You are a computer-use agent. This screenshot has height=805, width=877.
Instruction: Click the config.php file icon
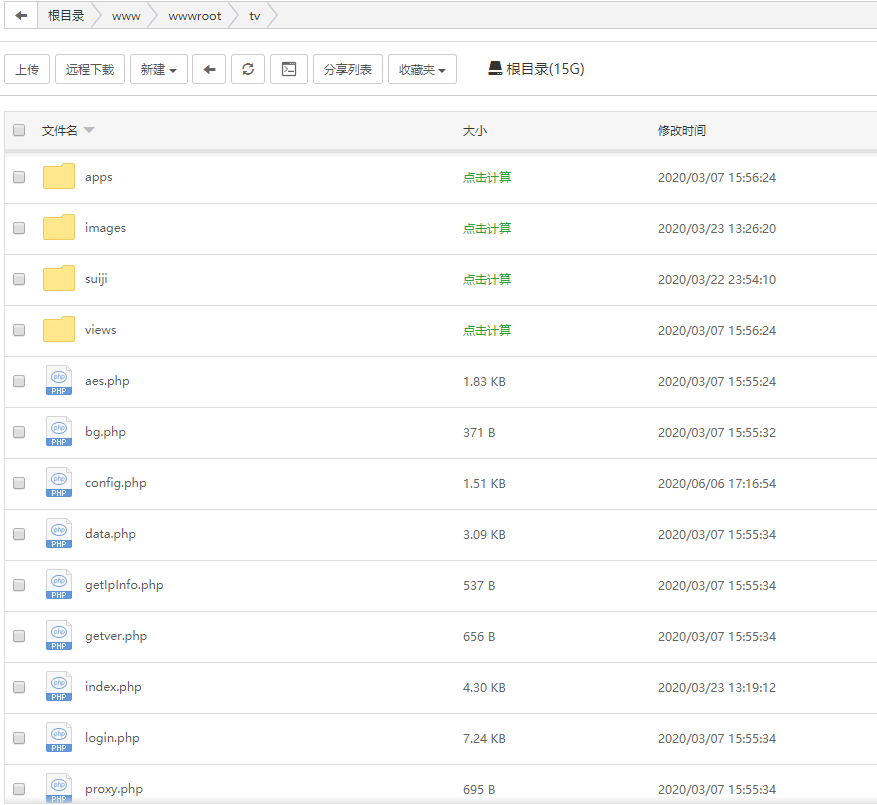click(x=59, y=482)
